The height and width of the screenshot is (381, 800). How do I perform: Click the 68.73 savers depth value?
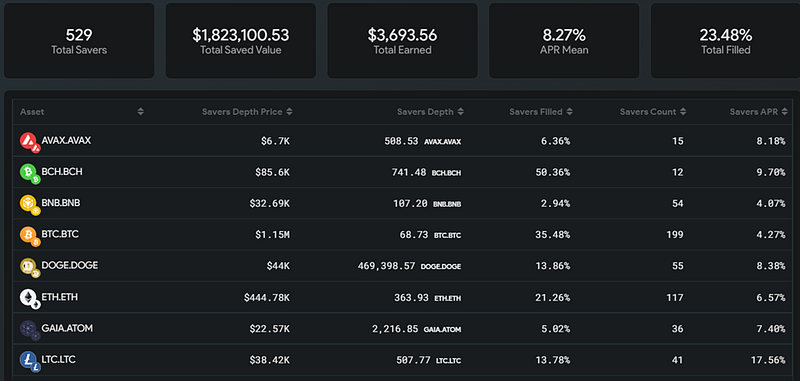[x=414, y=235]
